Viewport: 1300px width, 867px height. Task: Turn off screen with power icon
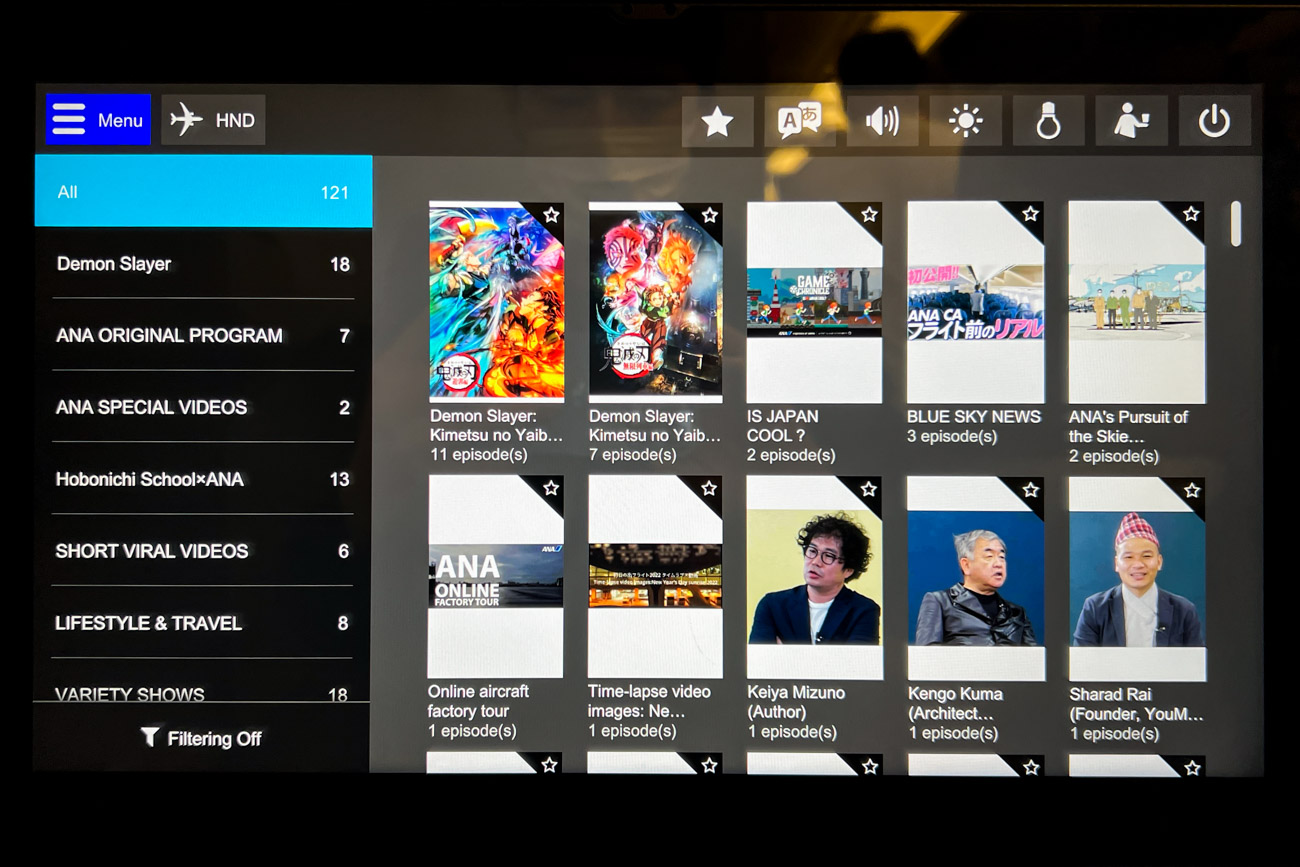click(1214, 122)
